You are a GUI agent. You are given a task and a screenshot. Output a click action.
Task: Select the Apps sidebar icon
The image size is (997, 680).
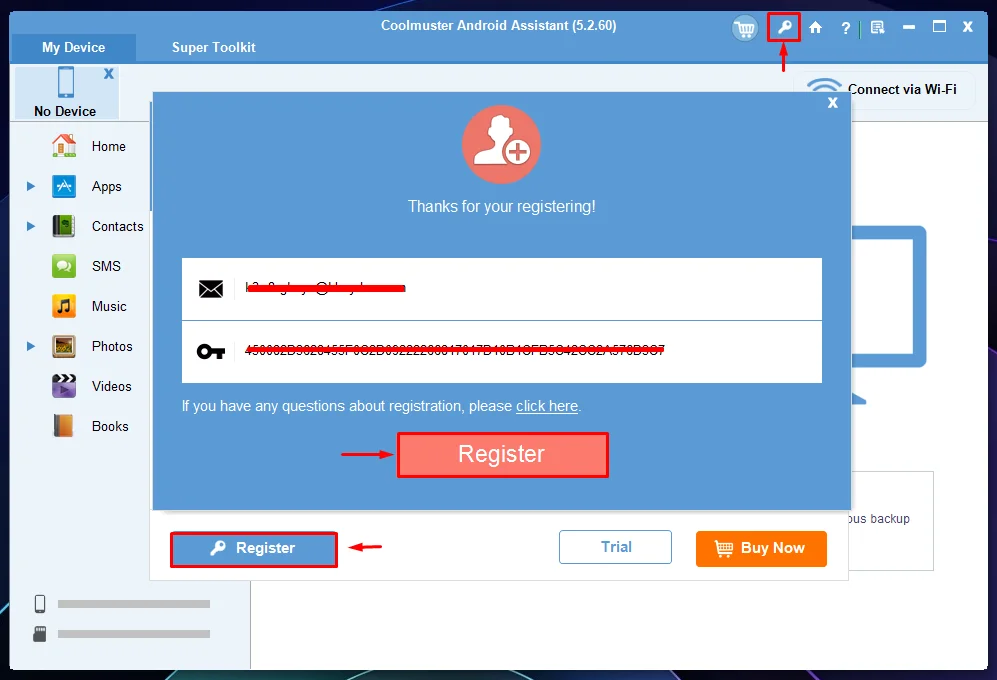(x=64, y=186)
